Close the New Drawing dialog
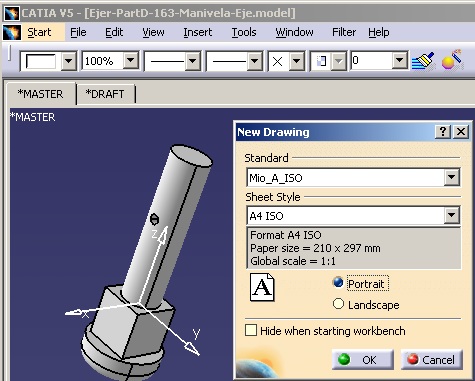Screen dimensions: 475x381 [461, 132]
